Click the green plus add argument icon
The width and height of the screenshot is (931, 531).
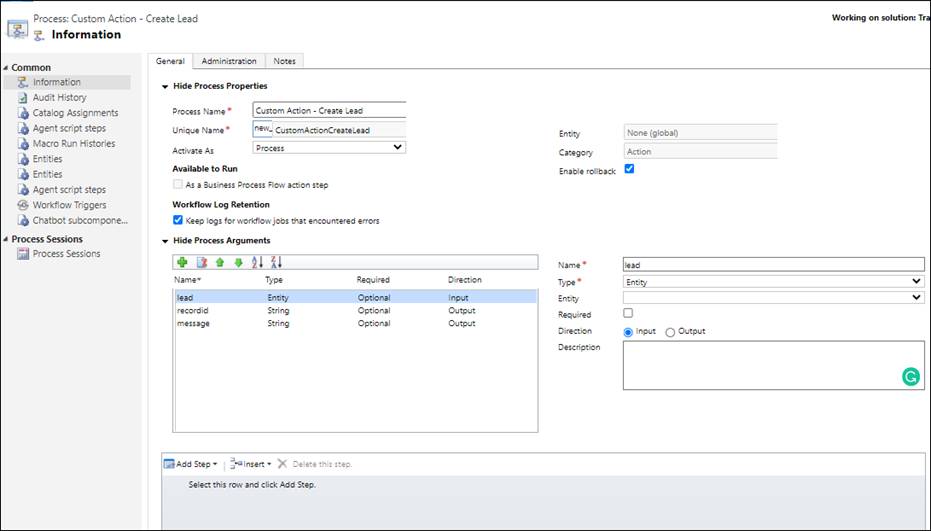[x=182, y=263]
